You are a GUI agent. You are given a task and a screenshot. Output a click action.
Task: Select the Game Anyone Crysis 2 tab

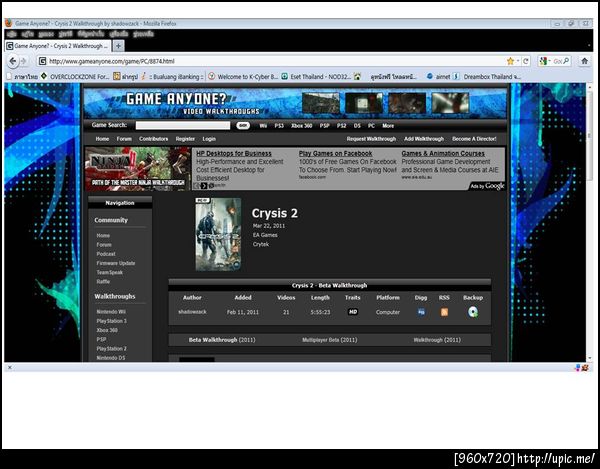click(x=59, y=46)
